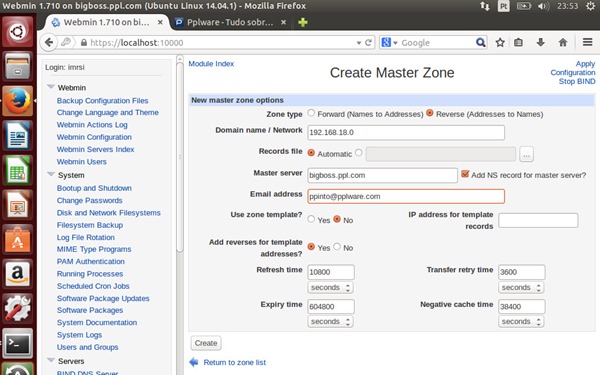Select Yes for Use zone template
This screenshot has height=375, width=600.
(x=311, y=219)
